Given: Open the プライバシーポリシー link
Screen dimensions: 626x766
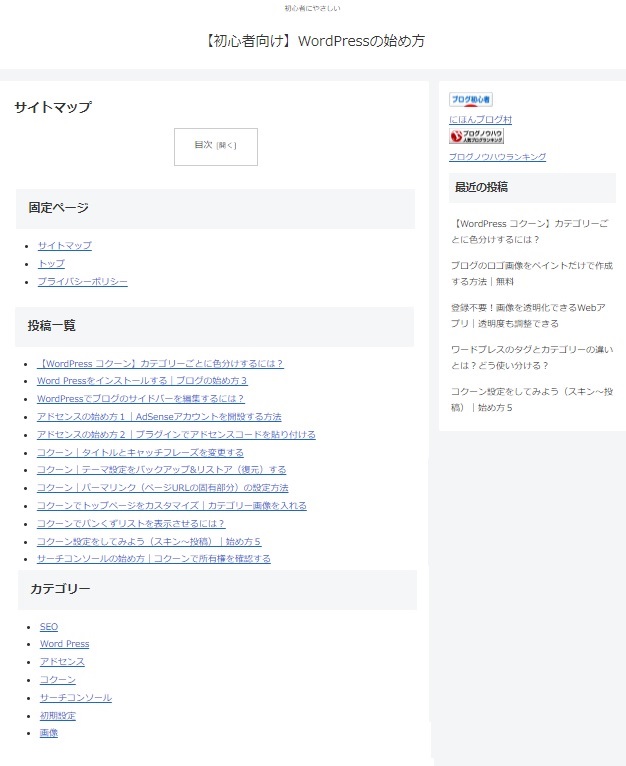Looking at the screenshot, I should pyautogui.click(x=83, y=281).
